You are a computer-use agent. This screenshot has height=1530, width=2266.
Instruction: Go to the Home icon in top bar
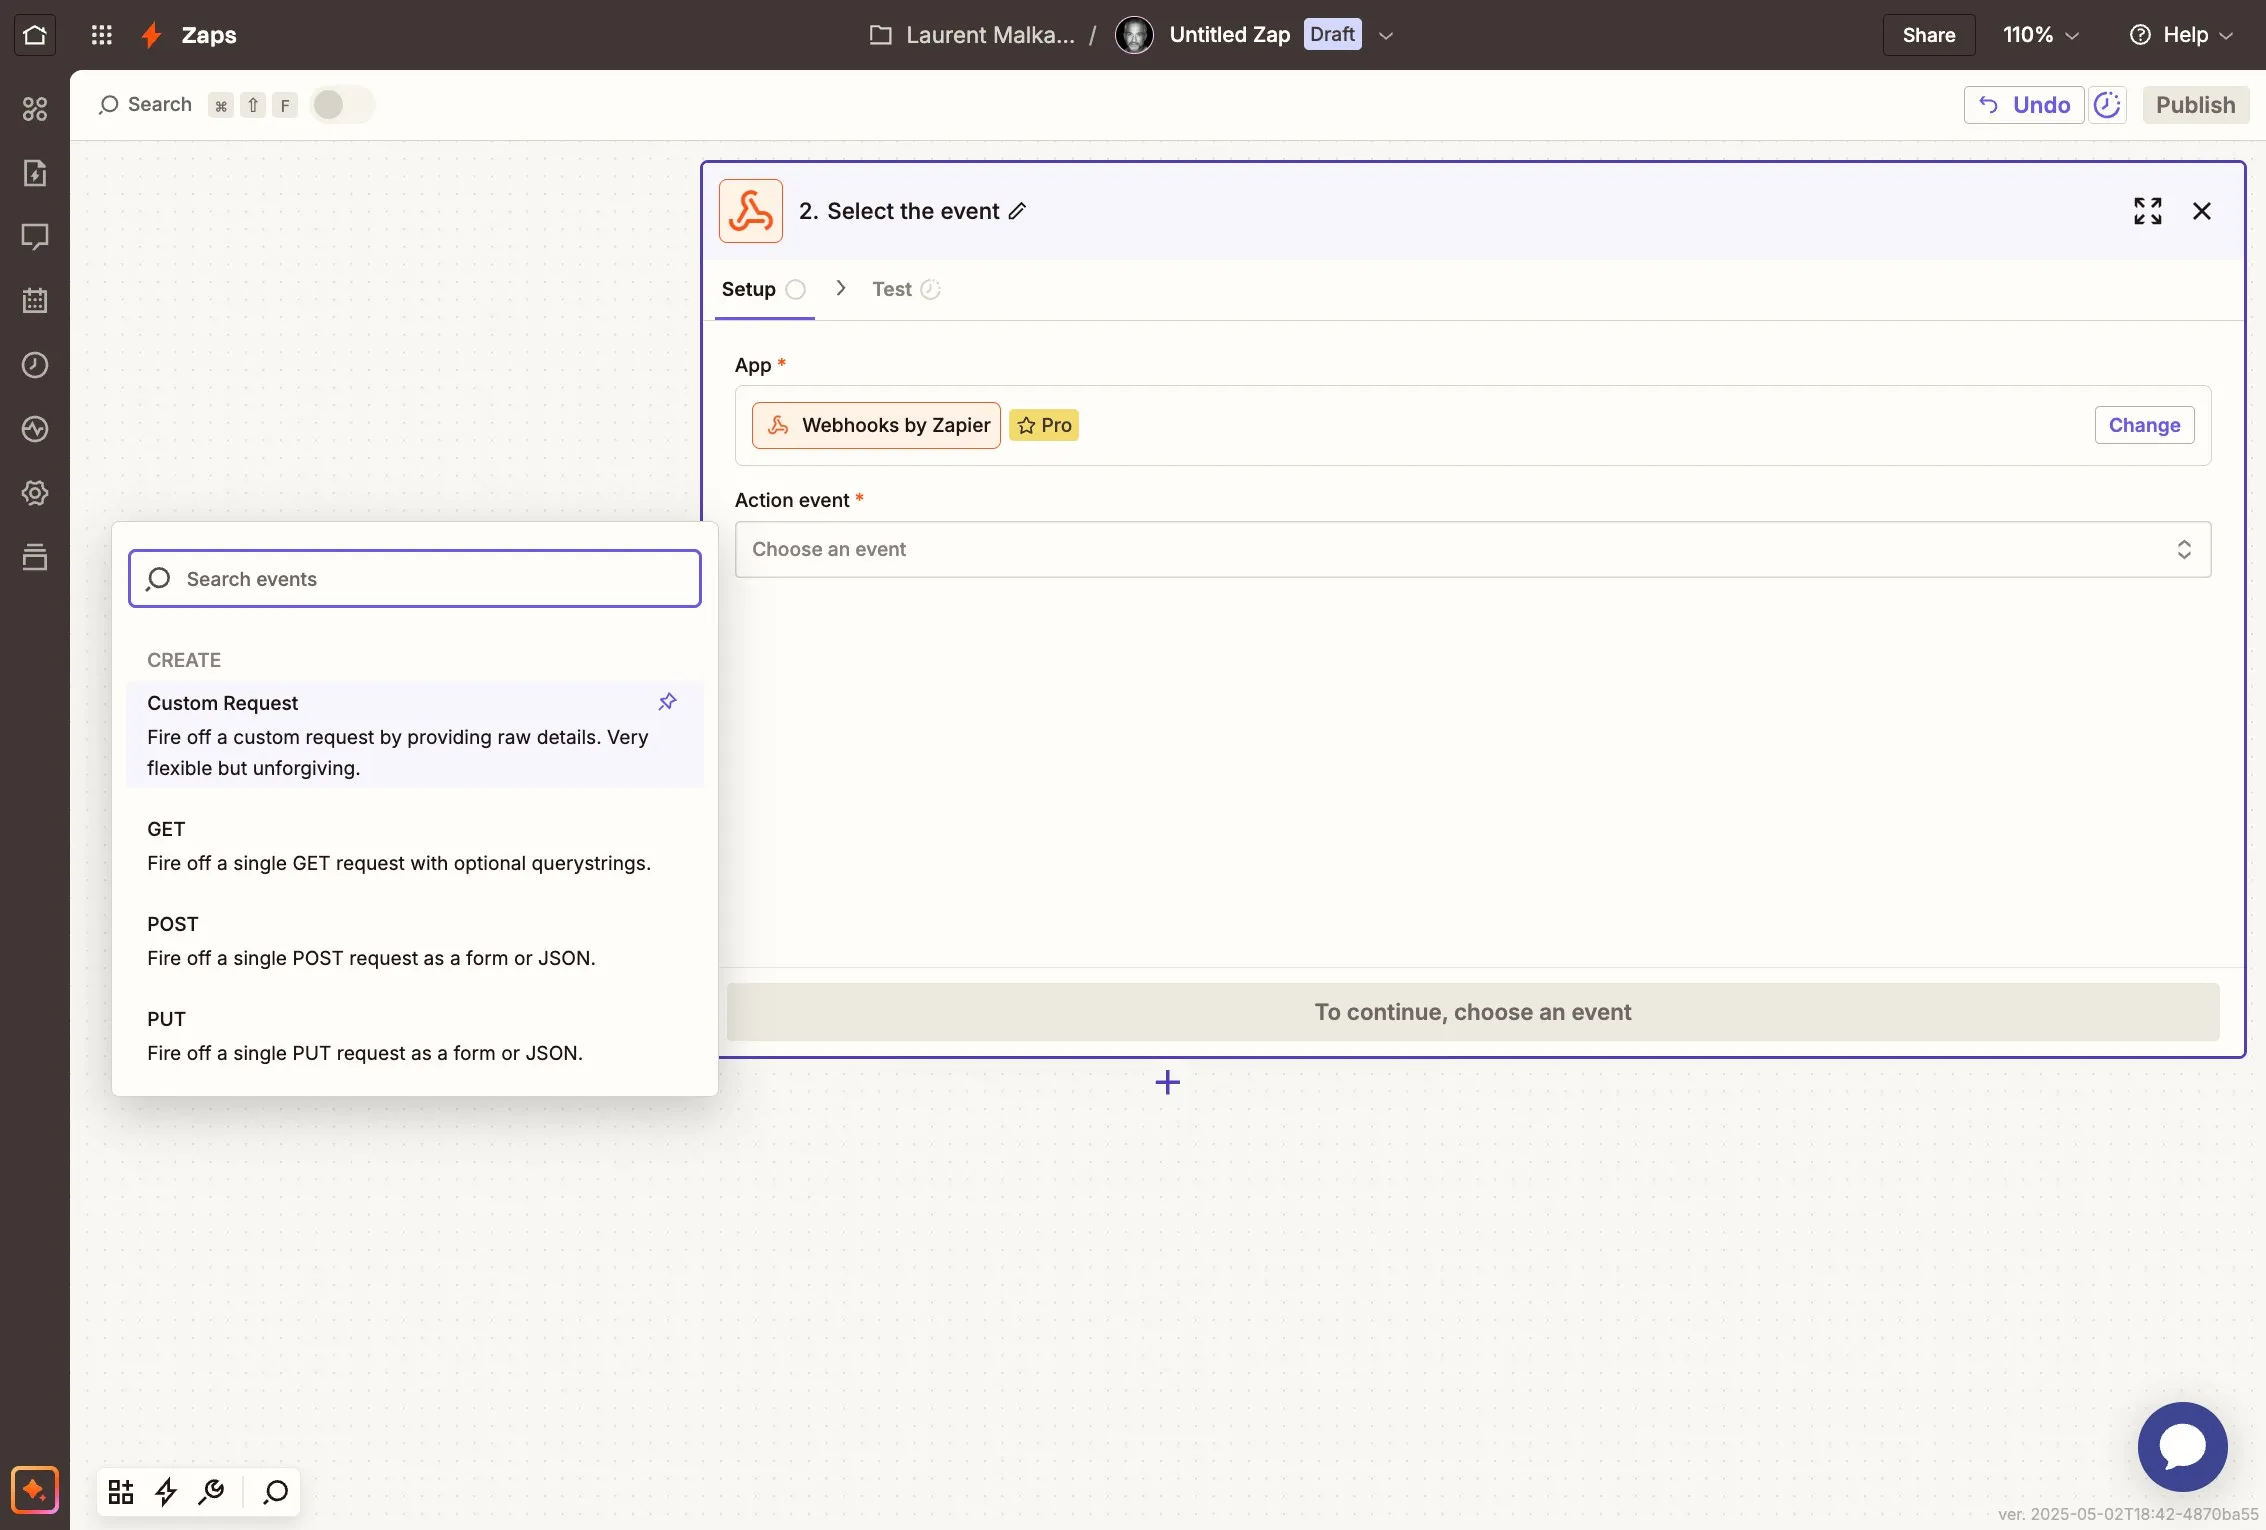(x=35, y=35)
